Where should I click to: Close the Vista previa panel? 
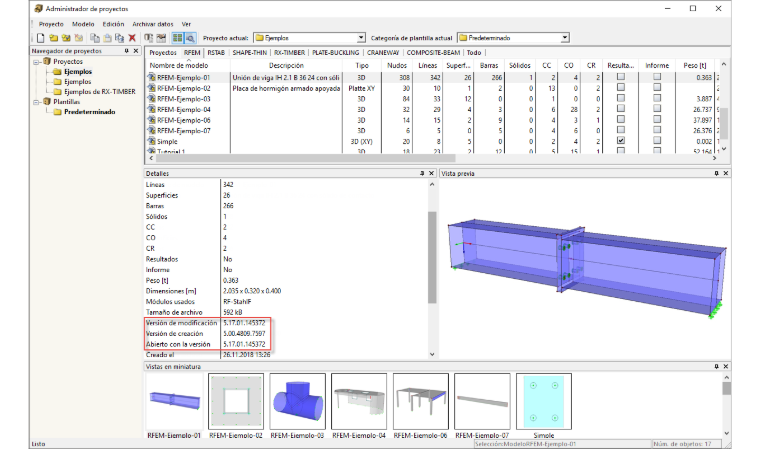point(726,173)
